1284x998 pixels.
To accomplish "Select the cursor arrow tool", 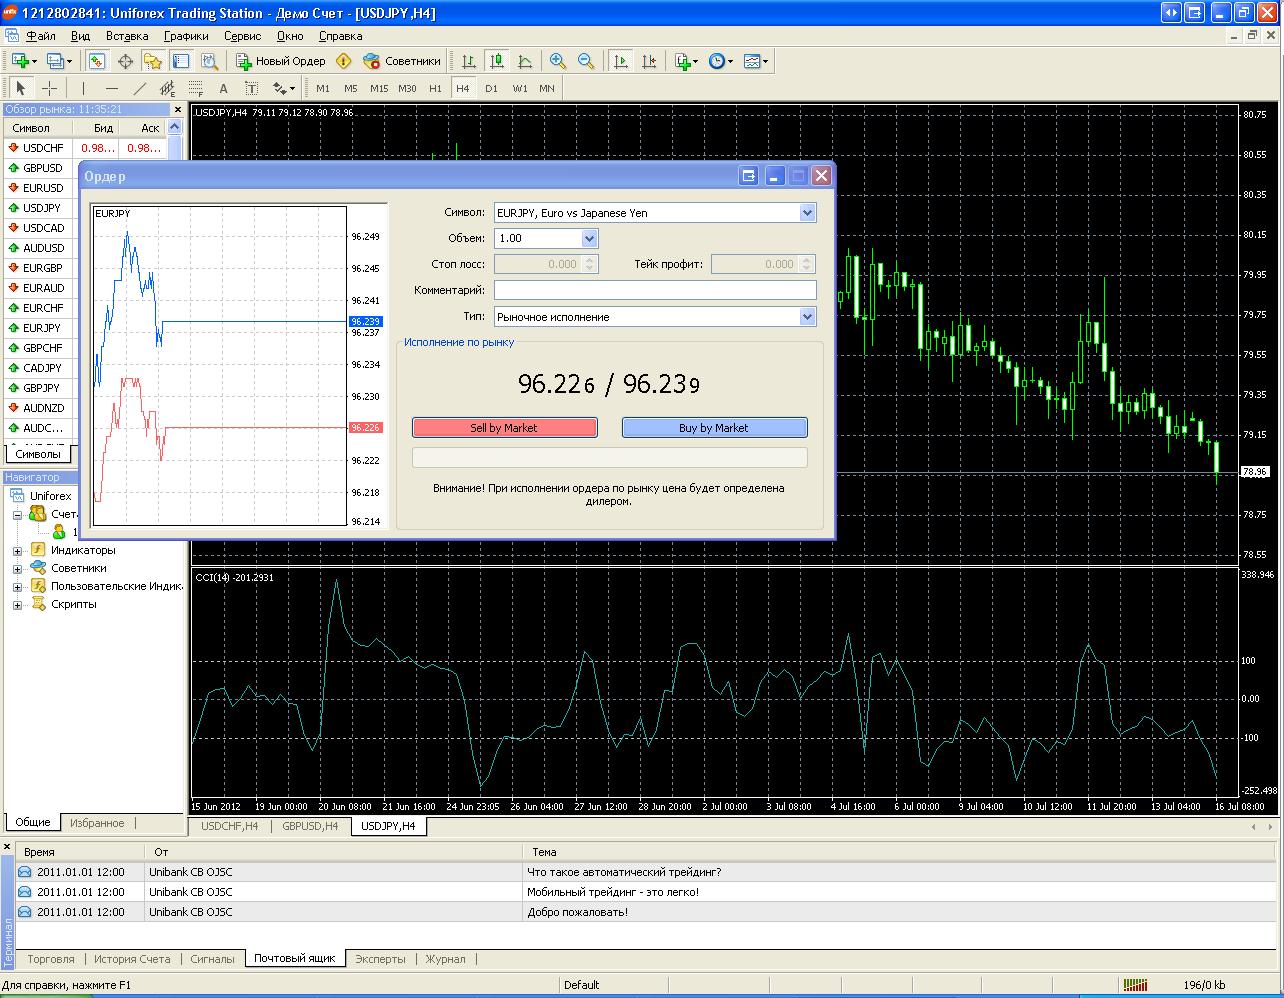I will [20, 88].
